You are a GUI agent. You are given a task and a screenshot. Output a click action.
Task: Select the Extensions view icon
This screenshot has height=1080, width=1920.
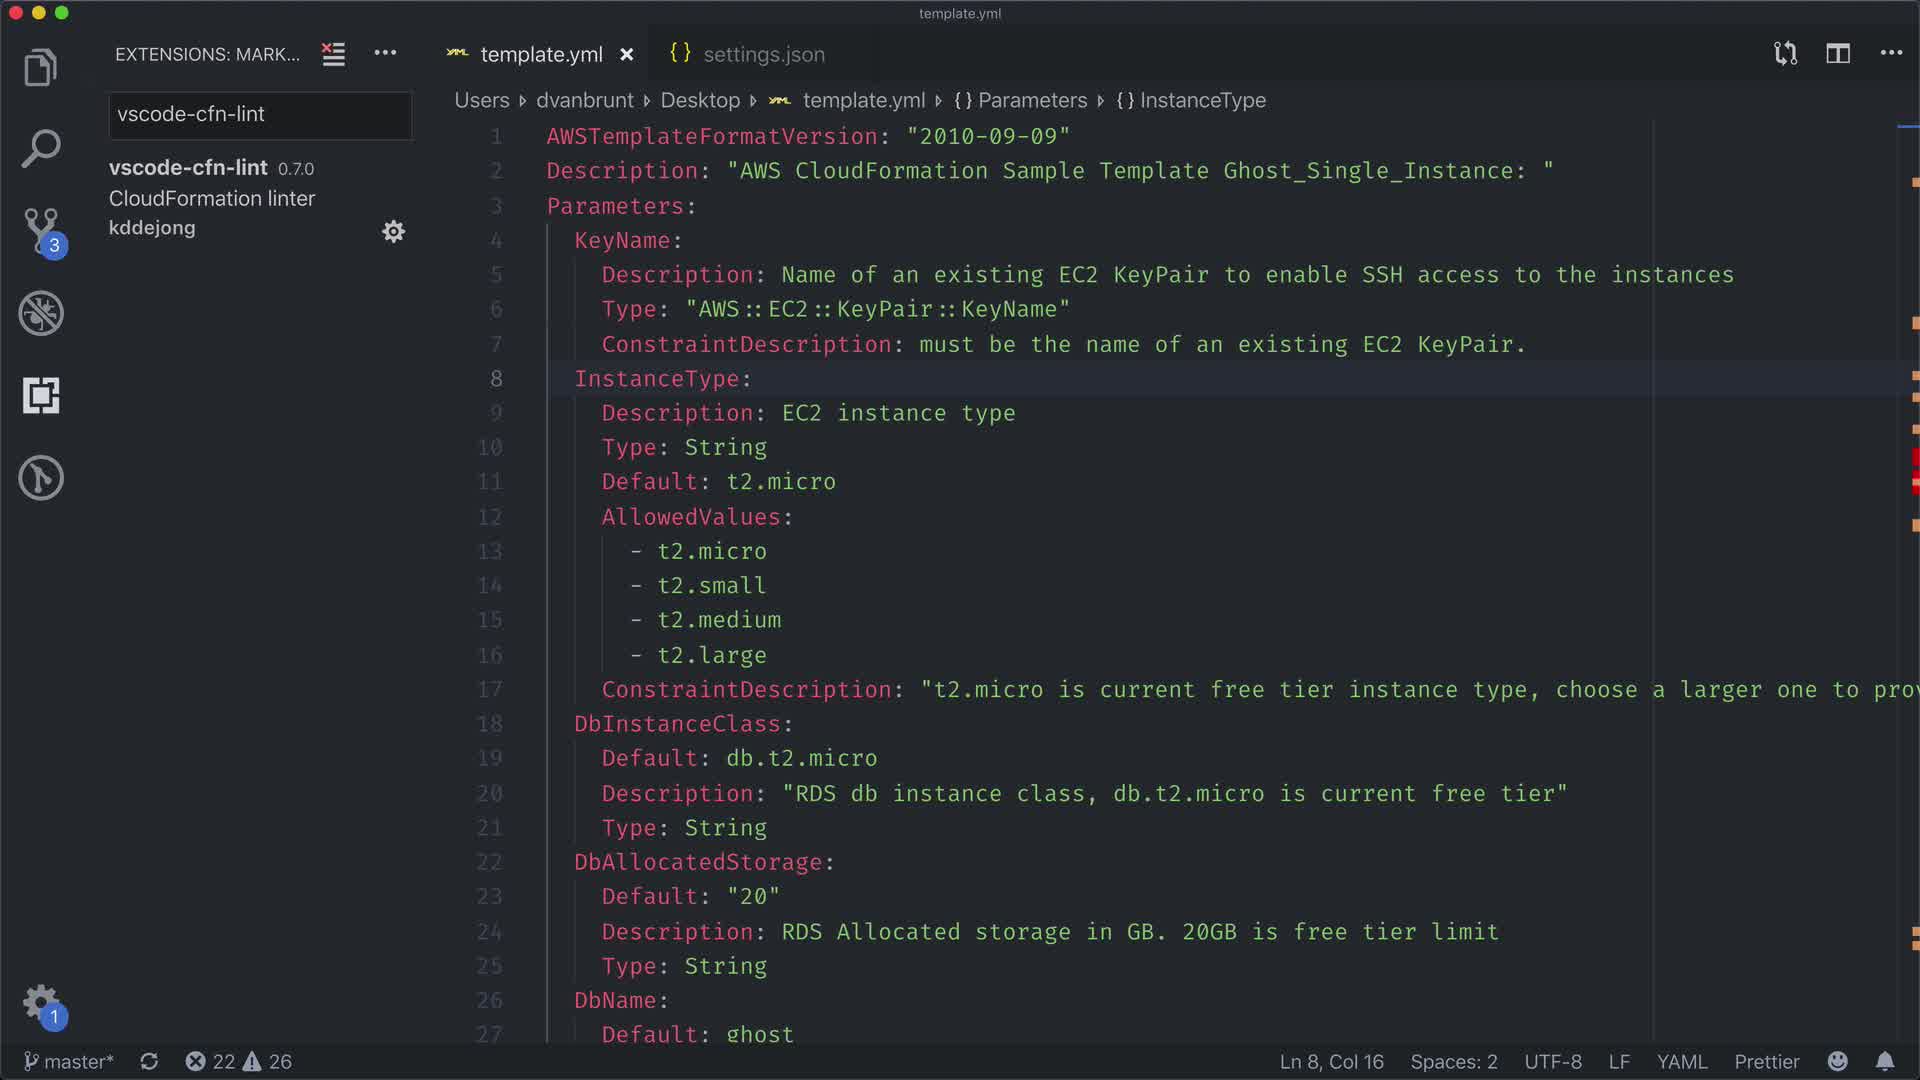coord(41,396)
